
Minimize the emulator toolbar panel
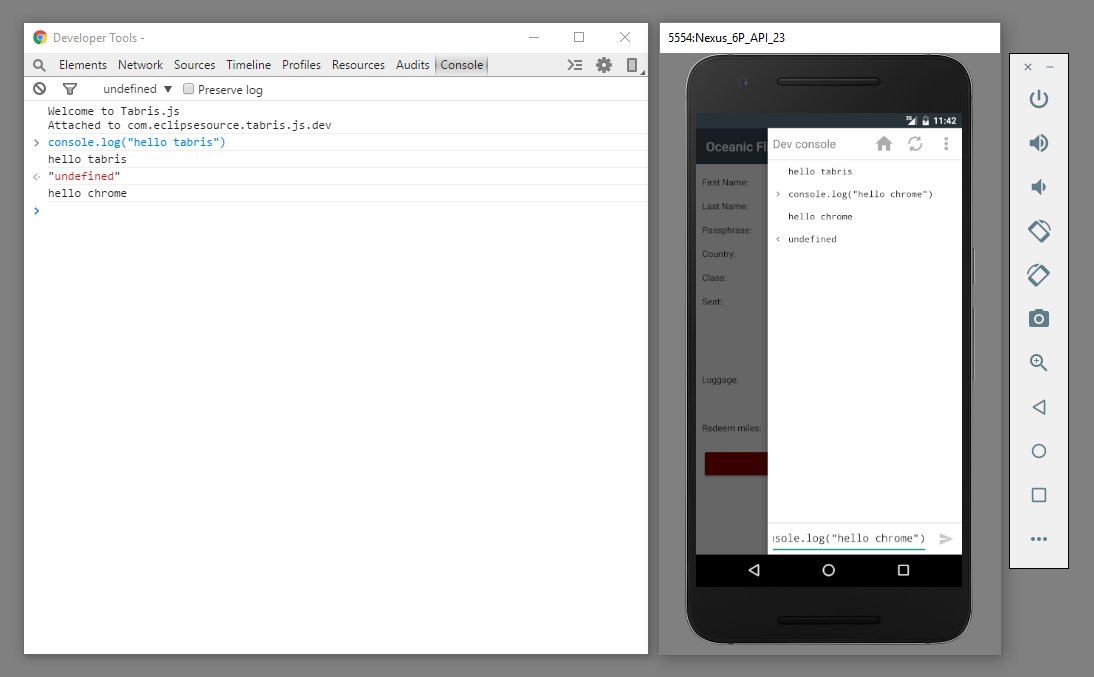coord(1049,67)
